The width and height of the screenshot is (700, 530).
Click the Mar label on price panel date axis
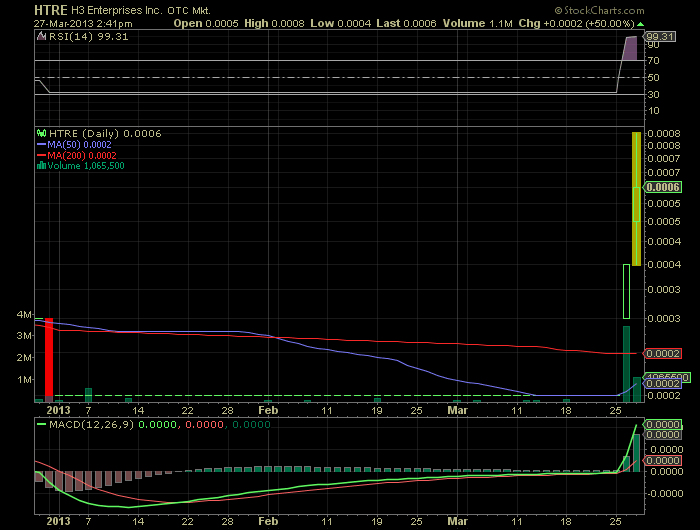(x=458, y=410)
